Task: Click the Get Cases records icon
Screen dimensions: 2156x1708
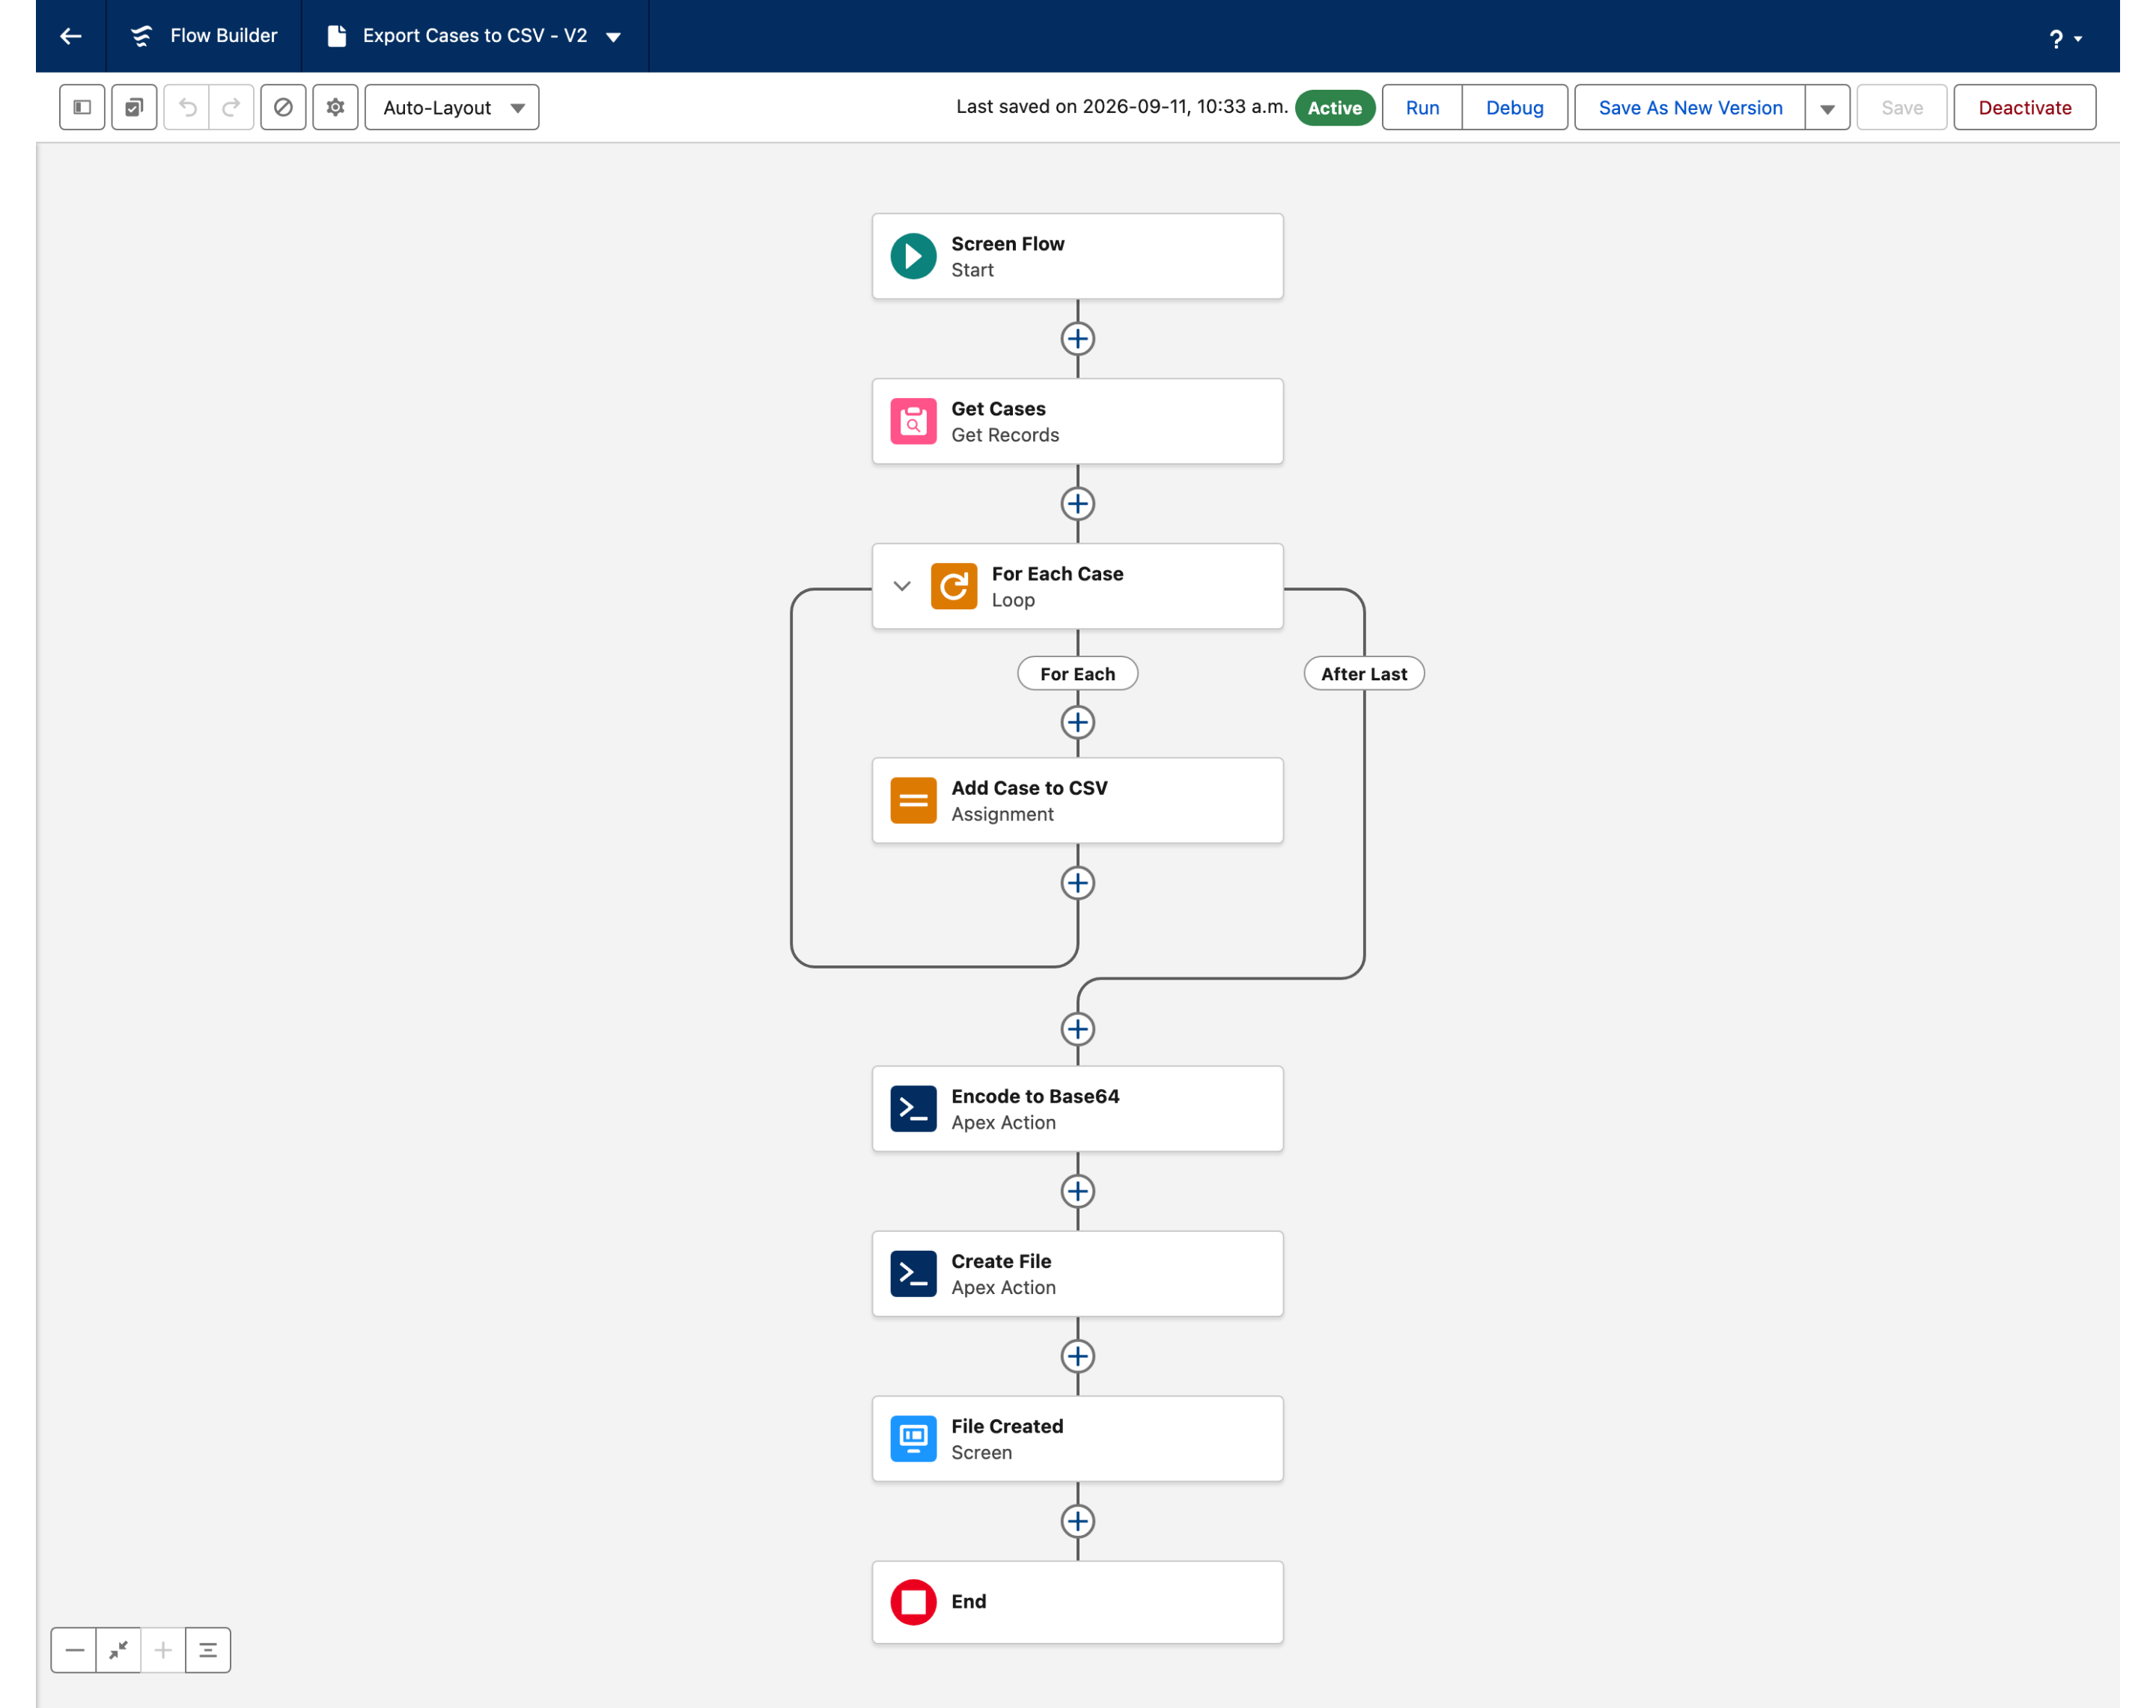Action: click(913, 421)
